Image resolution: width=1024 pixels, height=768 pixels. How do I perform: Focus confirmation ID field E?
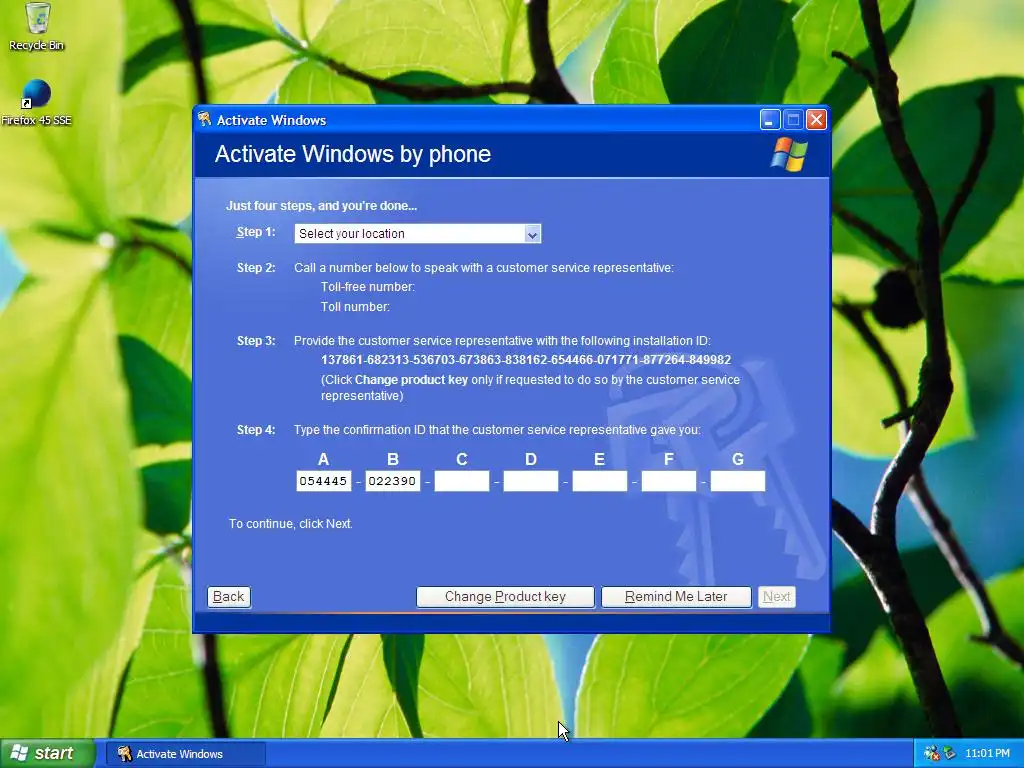pos(600,481)
